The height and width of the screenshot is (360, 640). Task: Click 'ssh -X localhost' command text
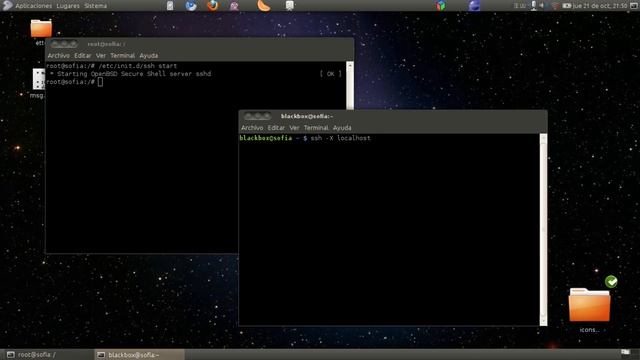340,138
